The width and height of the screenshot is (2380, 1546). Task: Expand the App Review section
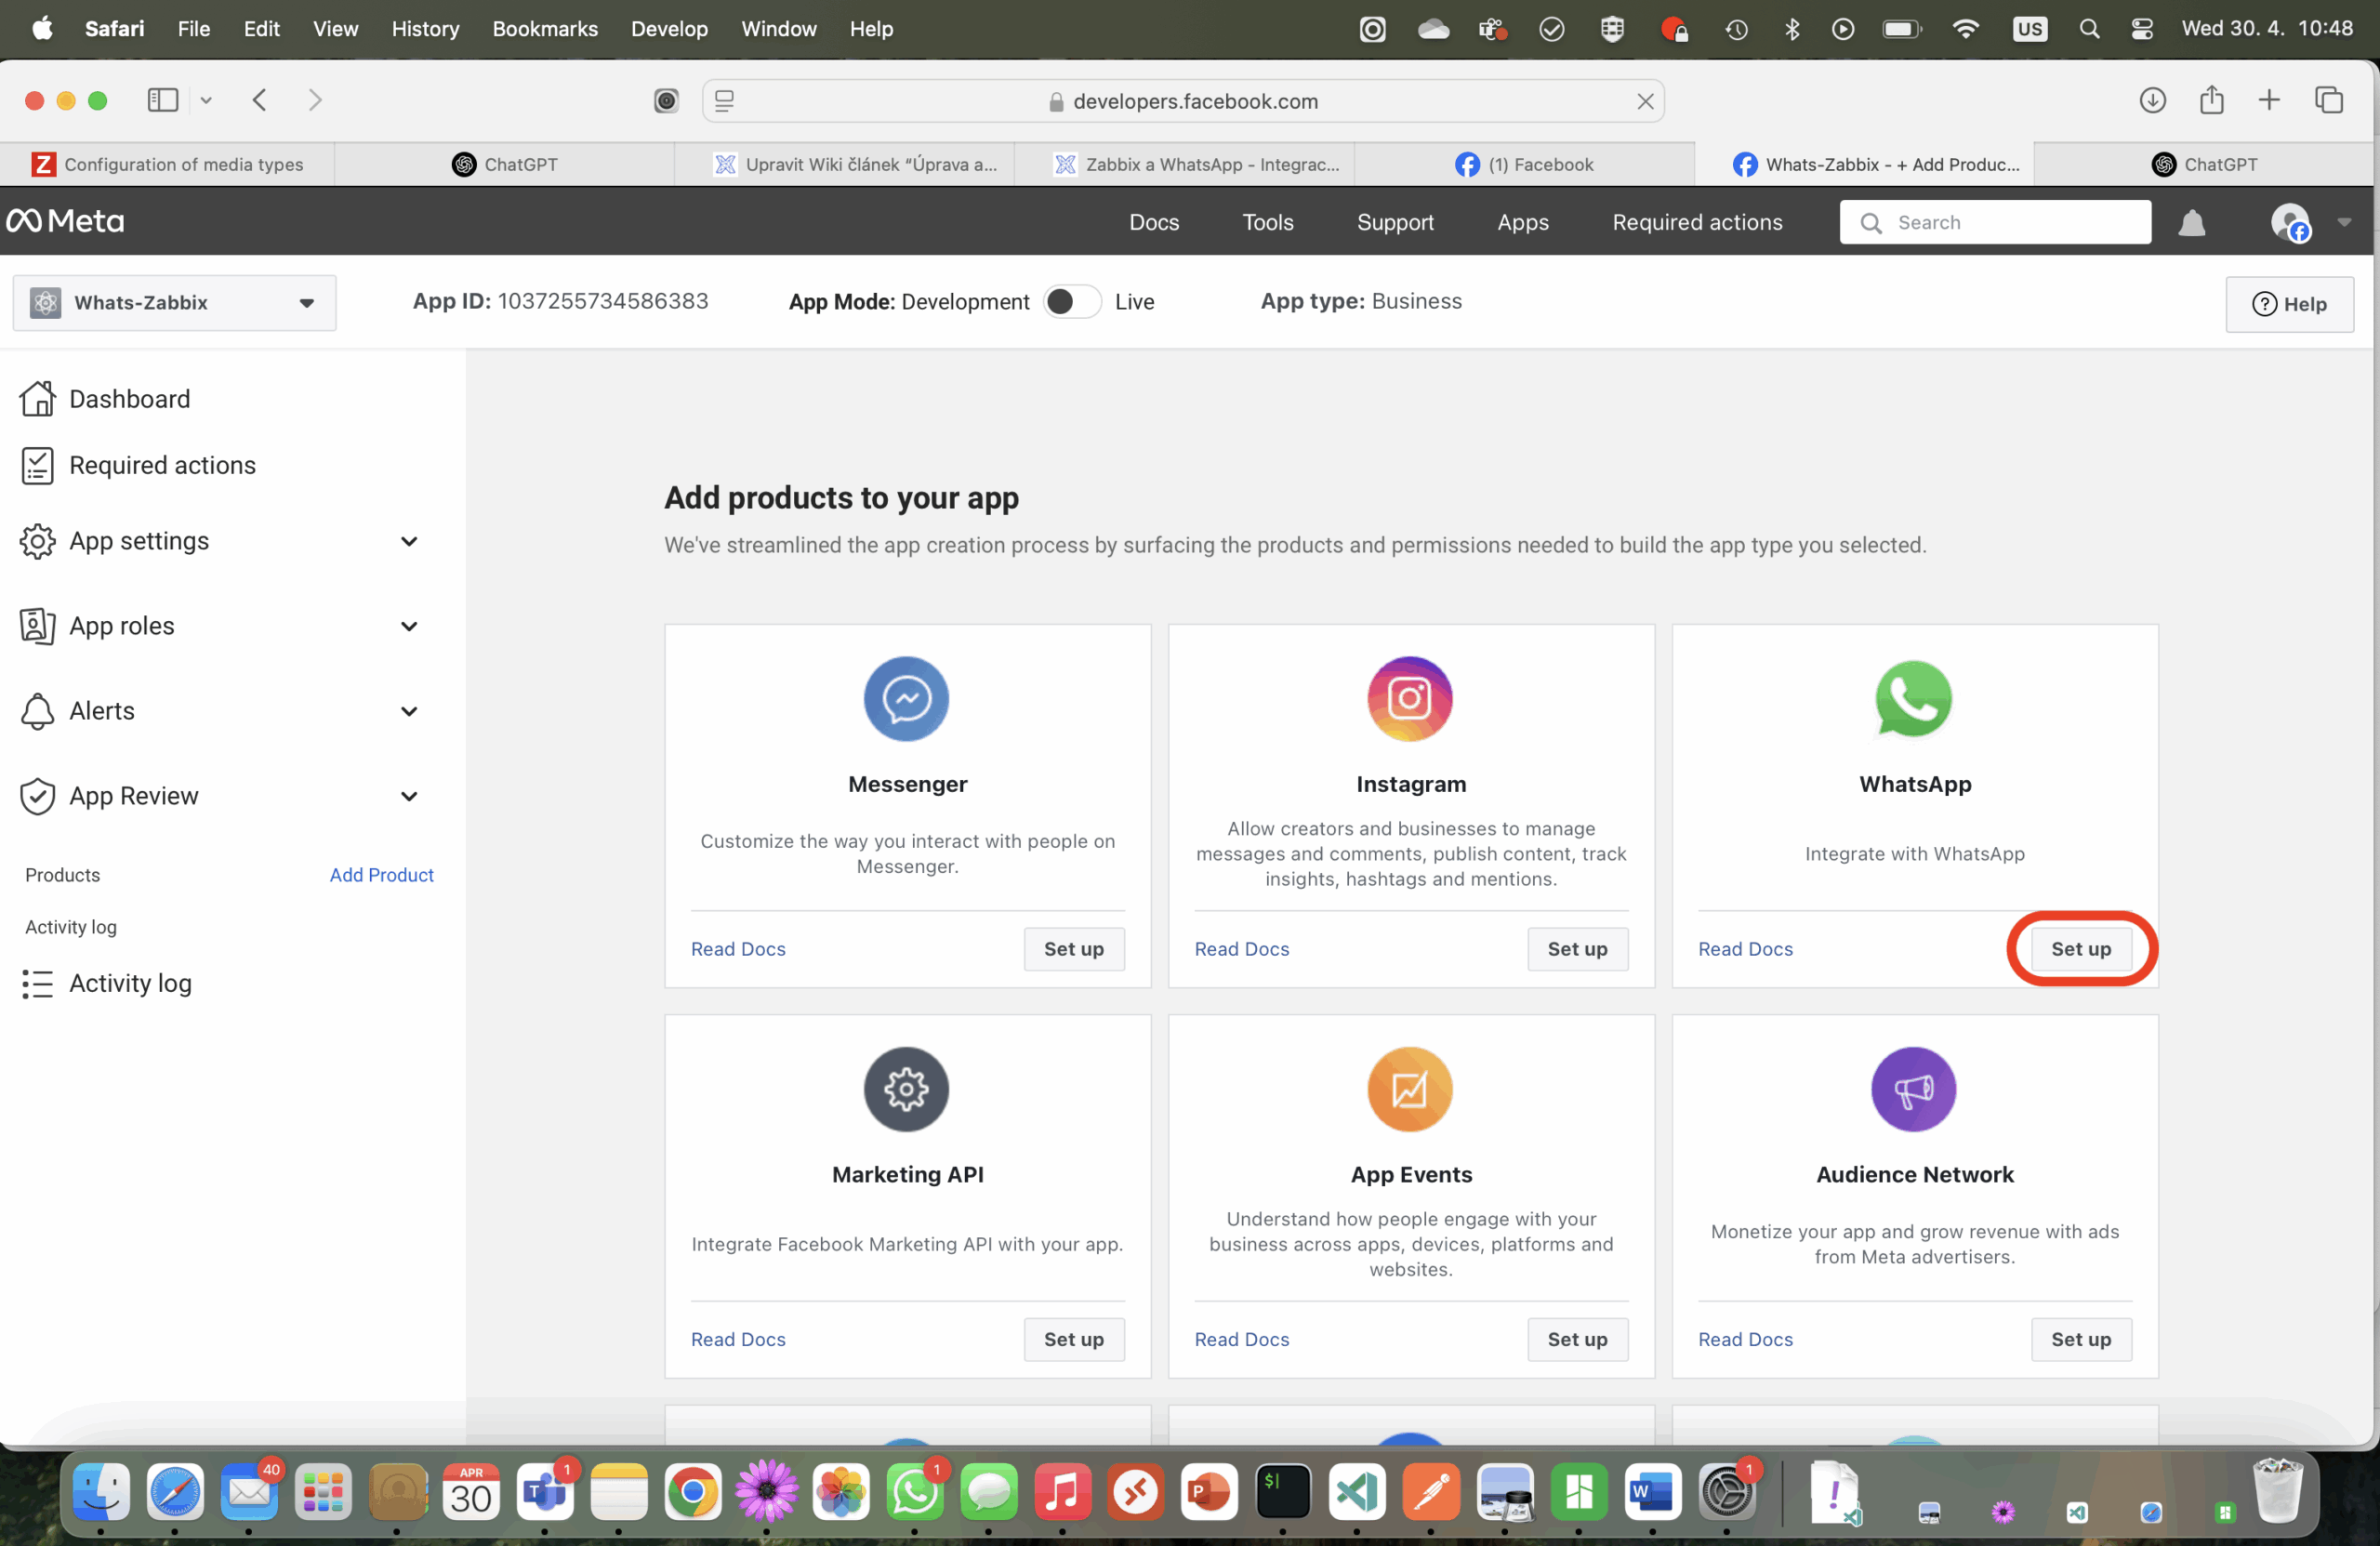click(408, 796)
